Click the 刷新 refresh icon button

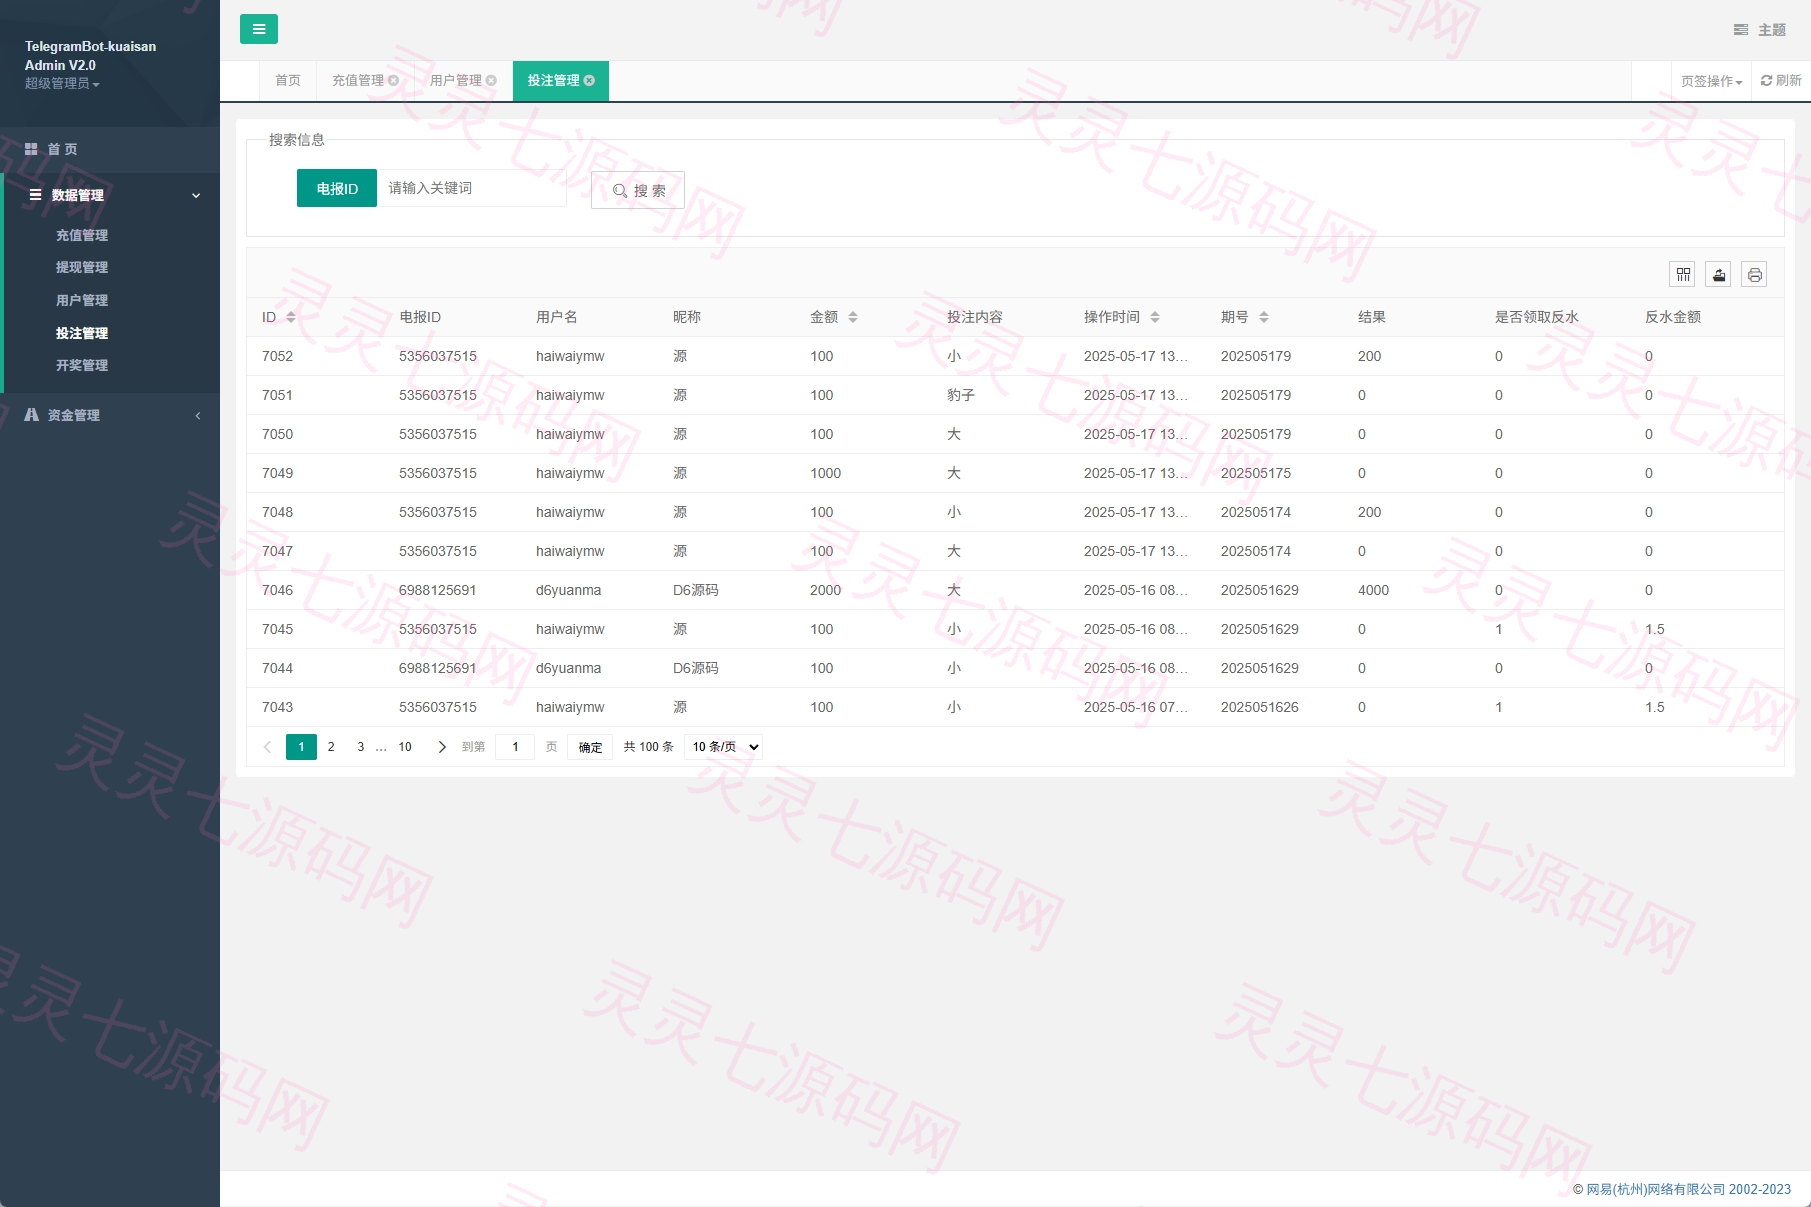(x=1781, y=81)
